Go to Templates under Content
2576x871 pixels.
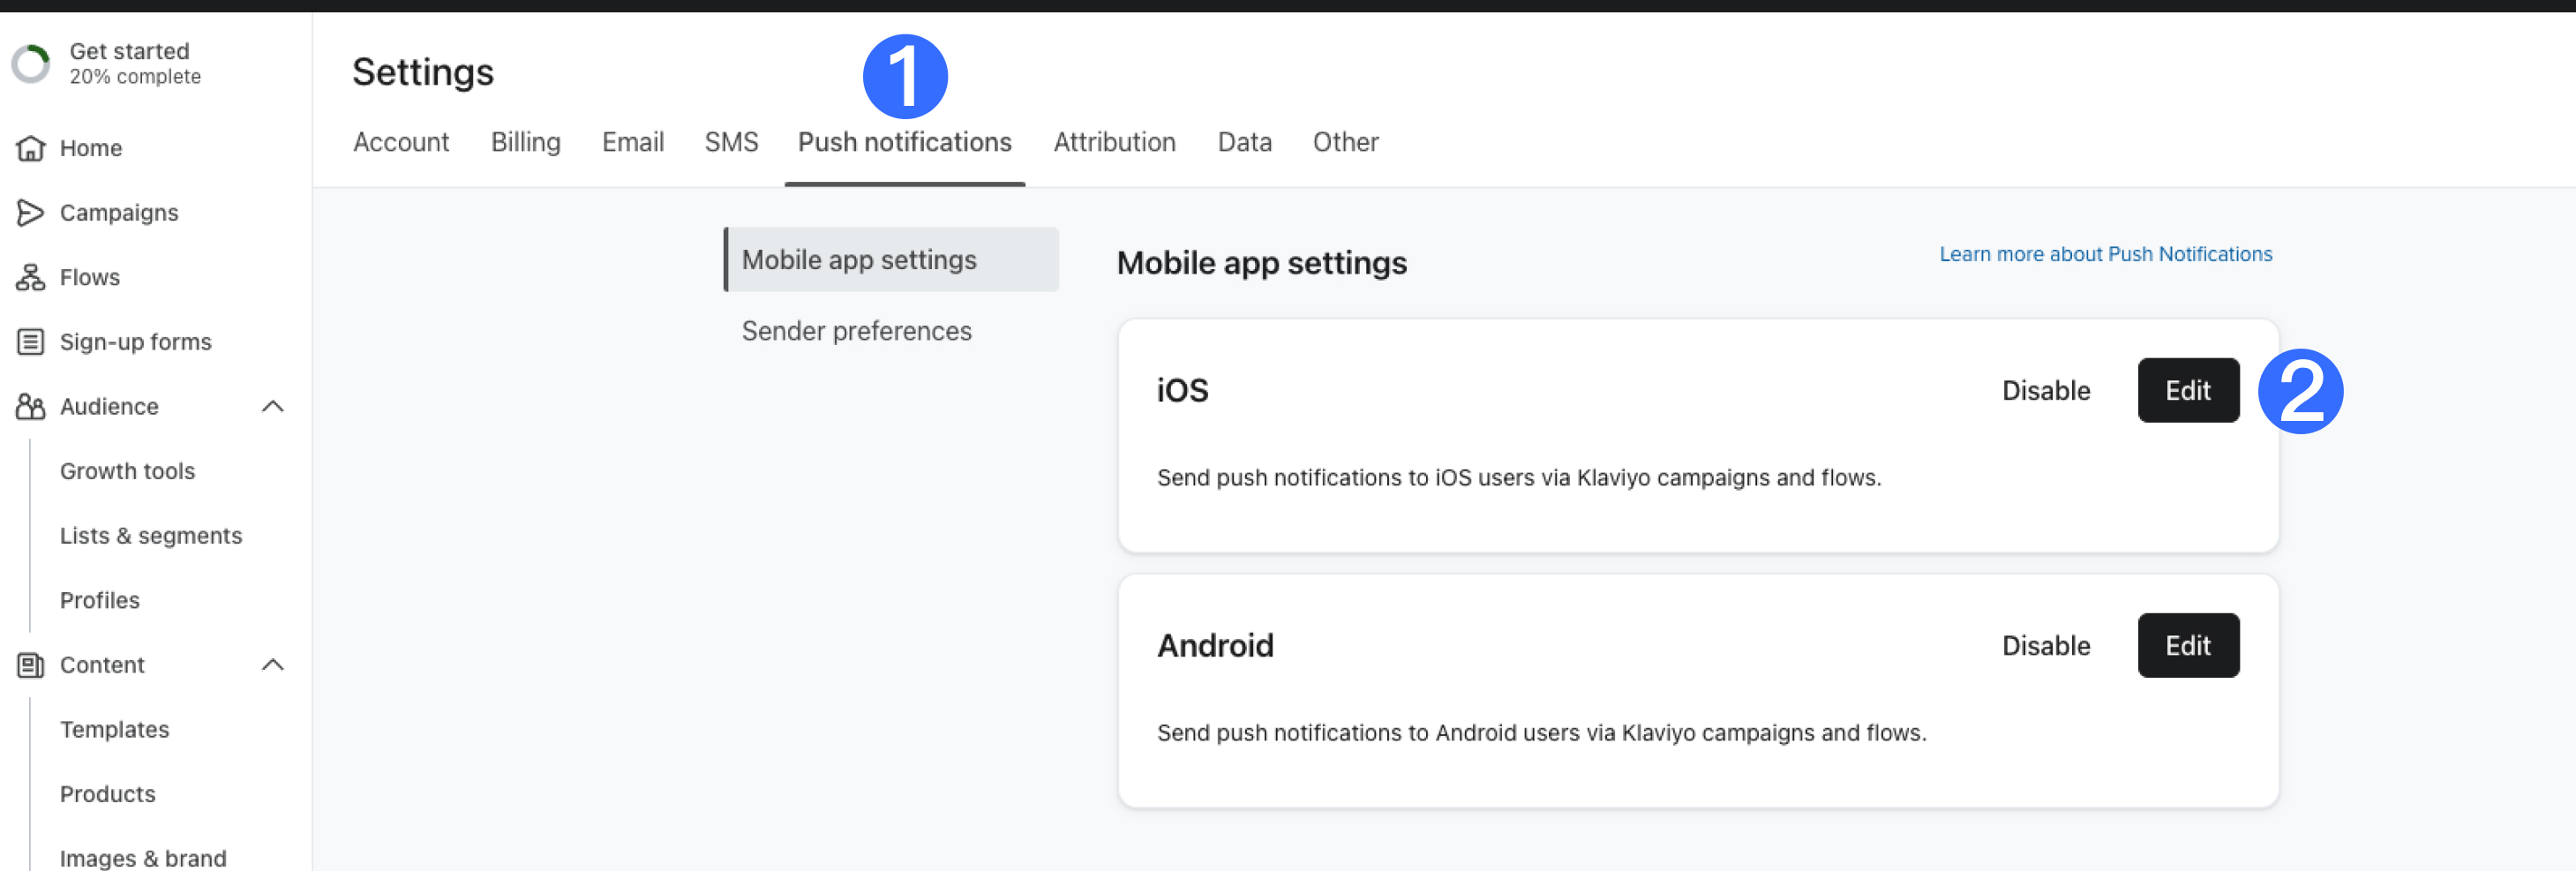point(114,729)
